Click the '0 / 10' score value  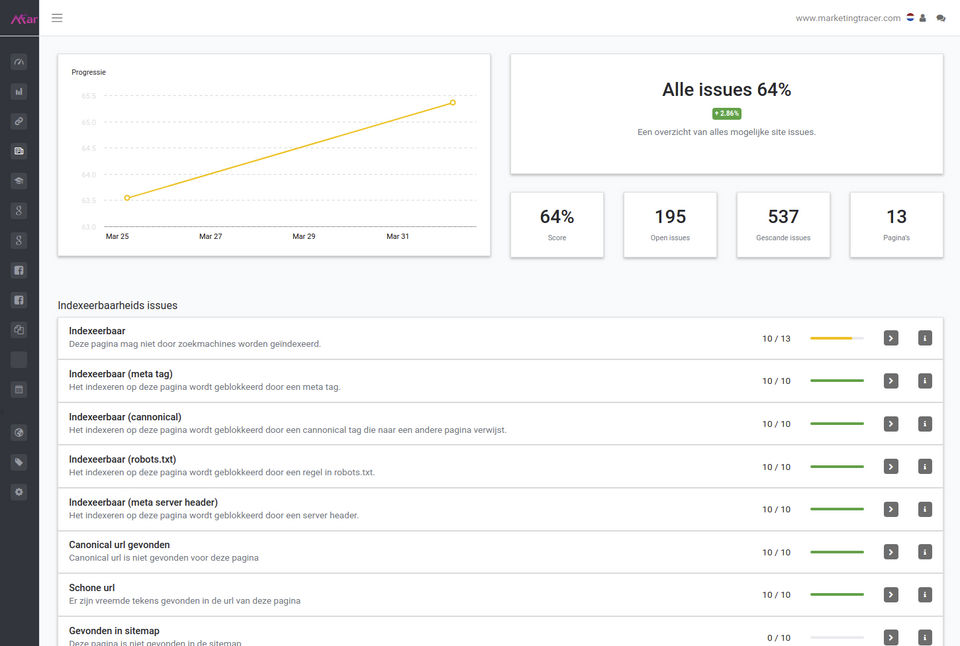(x=779, y=638)
